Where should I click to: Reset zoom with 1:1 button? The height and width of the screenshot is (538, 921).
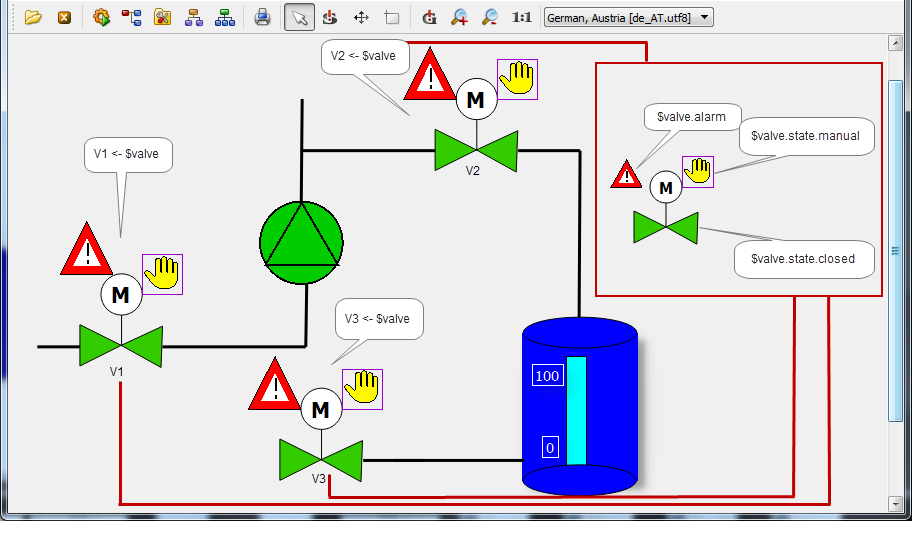click(x=521, y=17)
